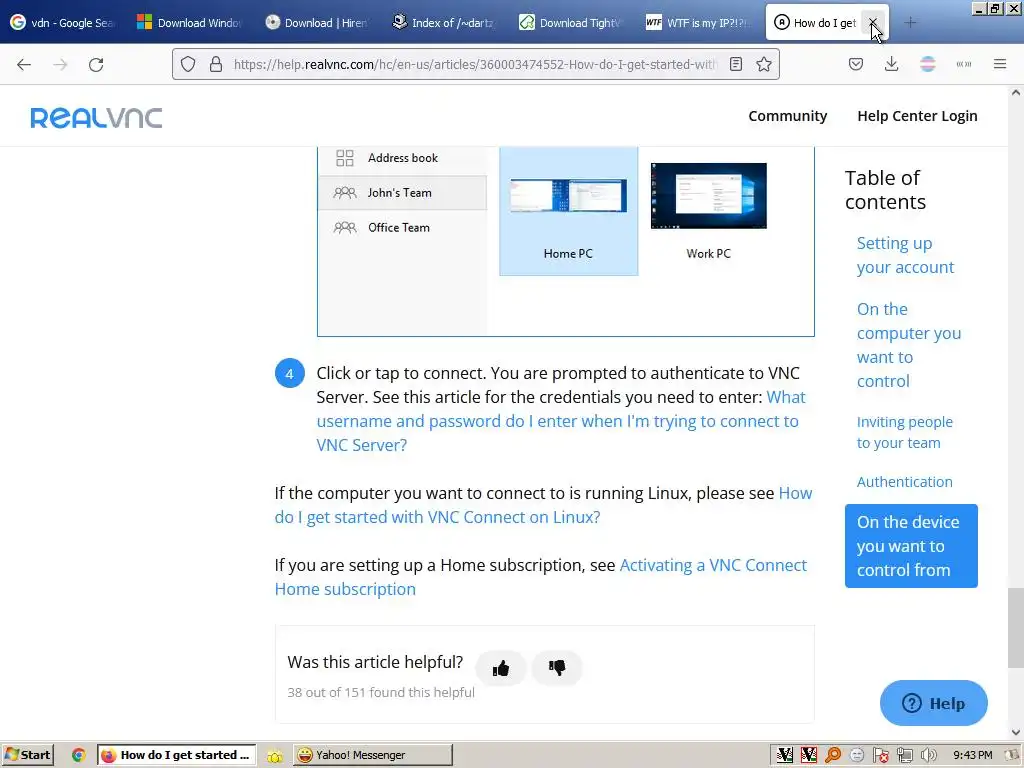Image resolution: width=1024 pixels, height=768 pixels.
Task: Jump to Authentication section
Action: [x=904, y=482]
